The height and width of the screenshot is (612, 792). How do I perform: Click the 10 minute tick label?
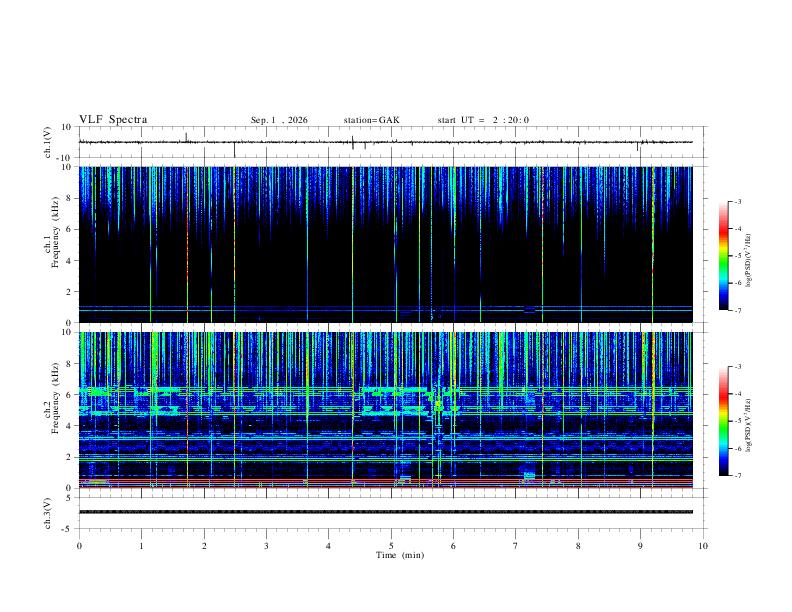pos(703,546)
